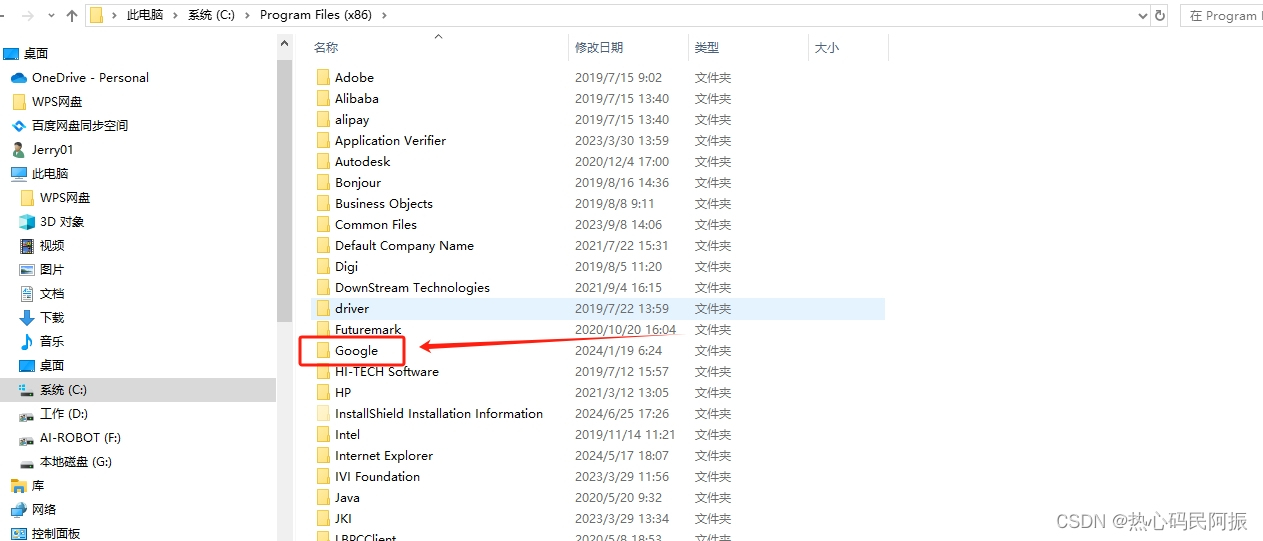Screen dimensions: 1263x541
Task: Select 工作 (D:) drive in sidebar
Action: click(64, 414)
